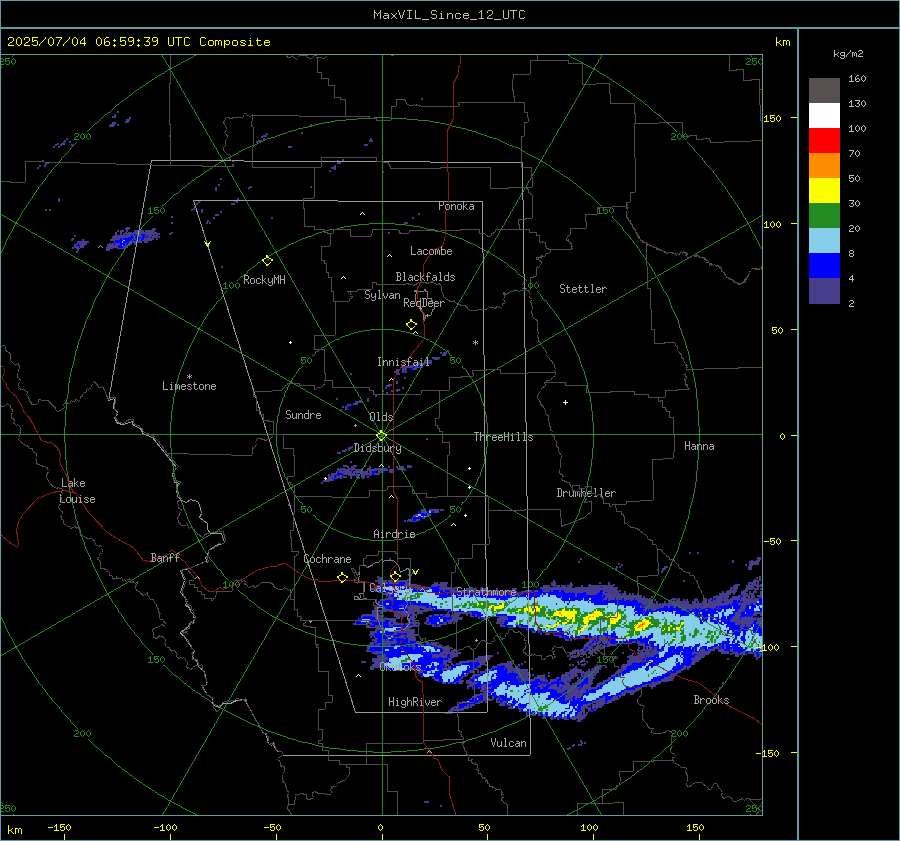900x841 pixels.
Task: Click the Hanna label
Action: pyautogui.click(x=699, y=446)
